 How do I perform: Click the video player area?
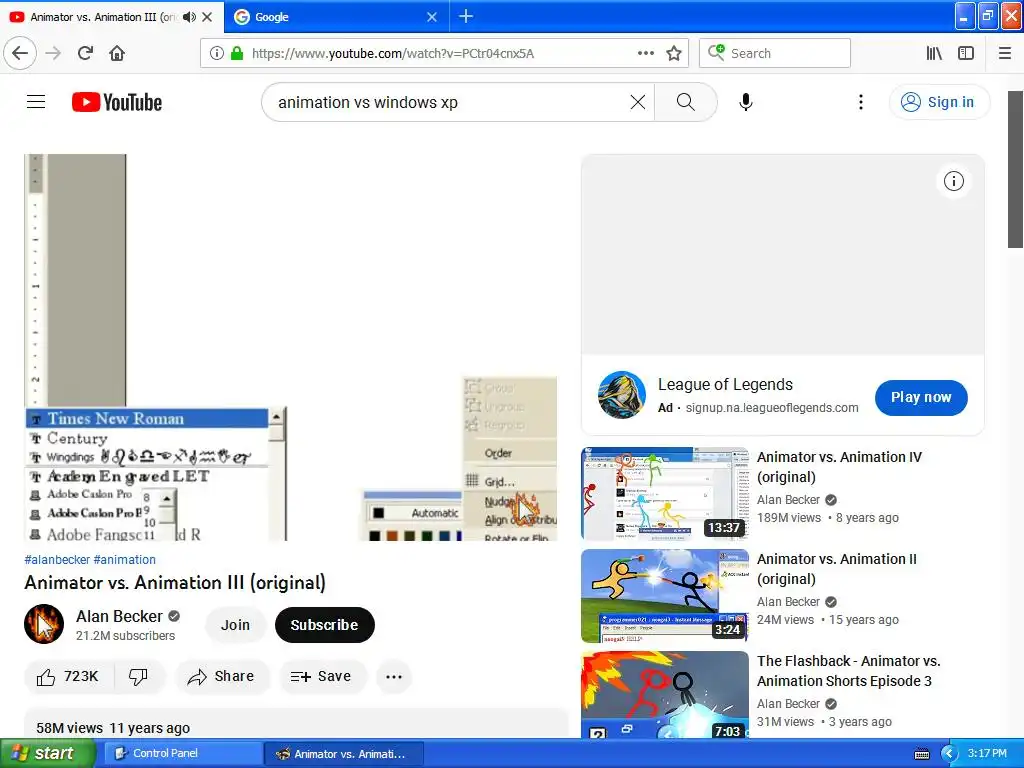[x=291, y=347]
